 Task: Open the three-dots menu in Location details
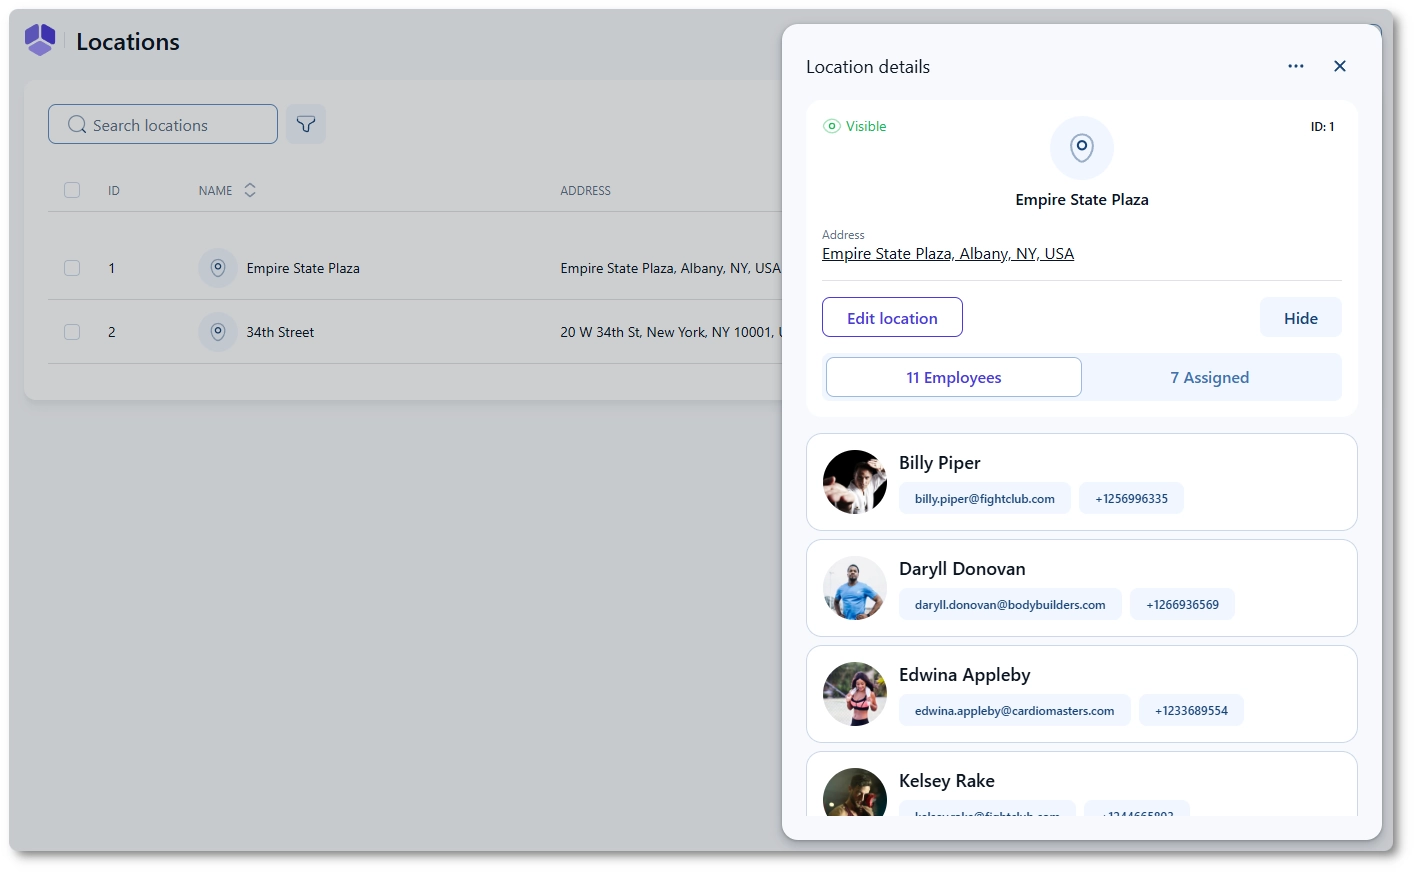point(1296,66)
